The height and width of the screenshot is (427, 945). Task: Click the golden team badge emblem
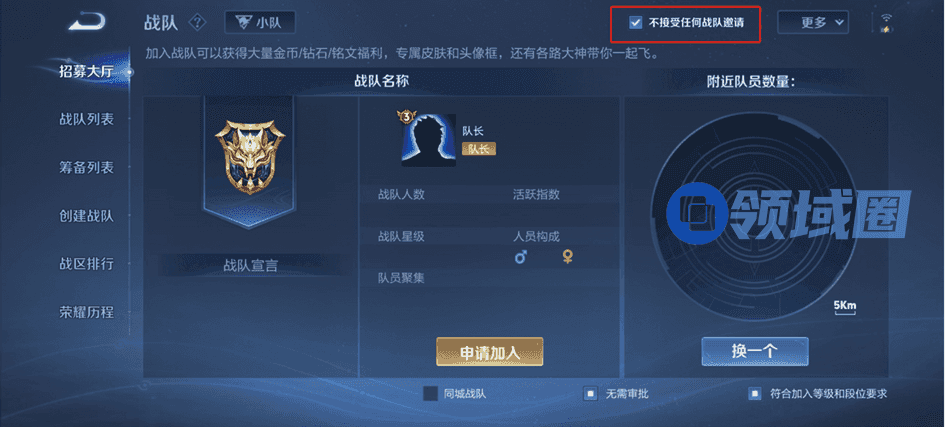(x=249, y=158)
